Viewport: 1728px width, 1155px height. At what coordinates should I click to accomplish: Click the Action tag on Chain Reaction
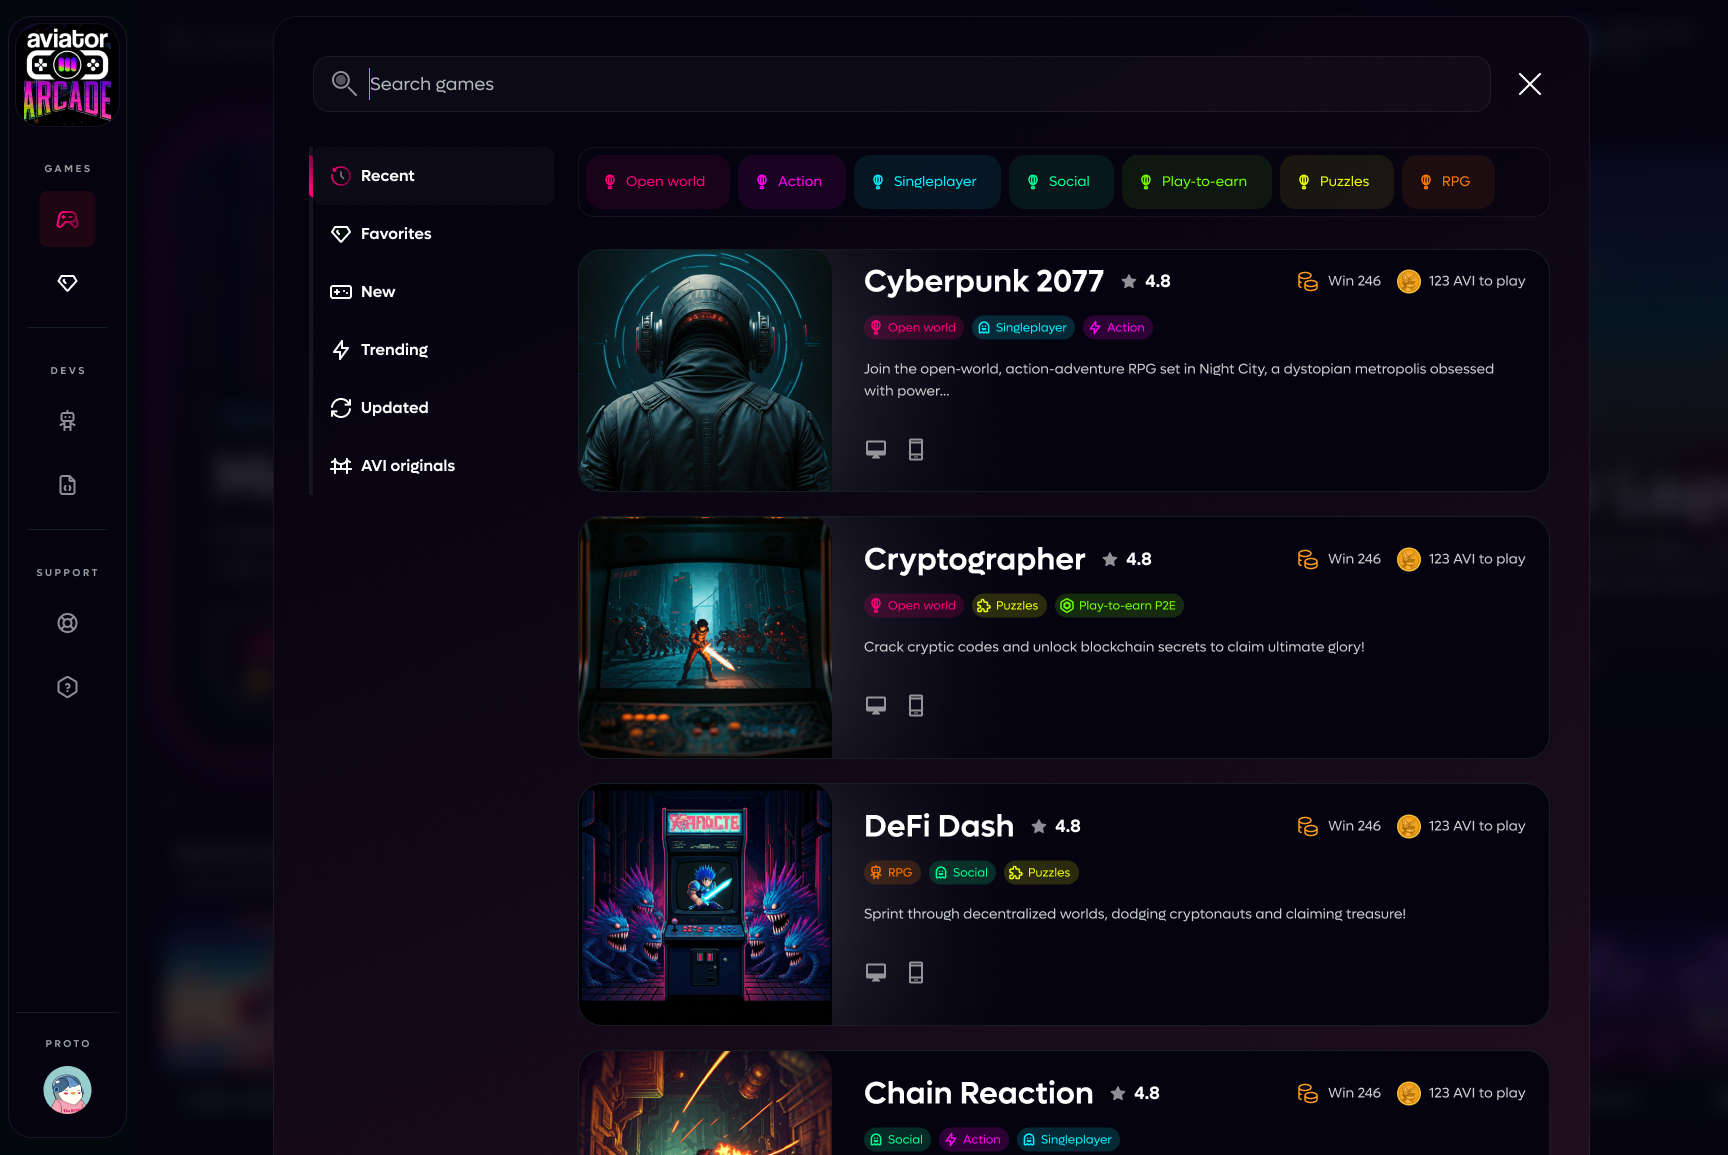pos(974,1140)
